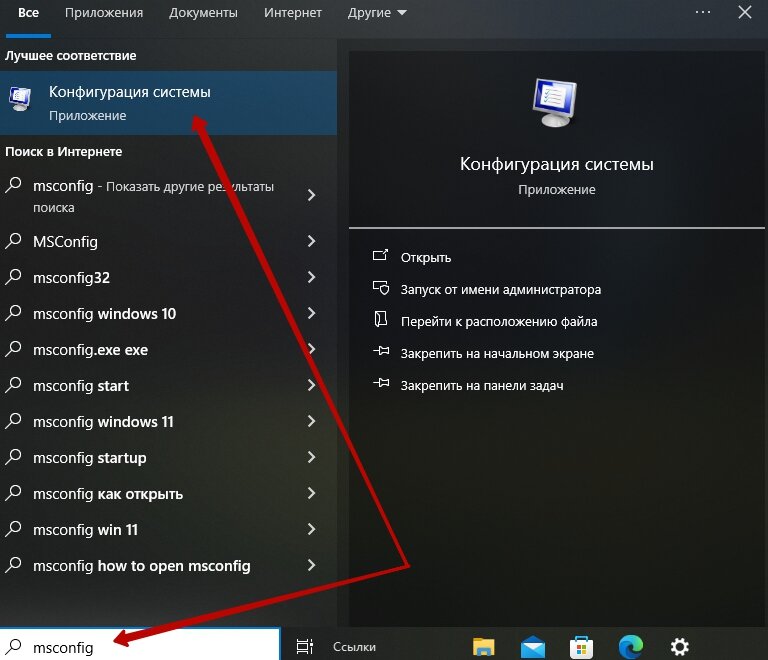768x660 pixels.
Task: Expand arrow next to msconfig startup
Action: 311,457
